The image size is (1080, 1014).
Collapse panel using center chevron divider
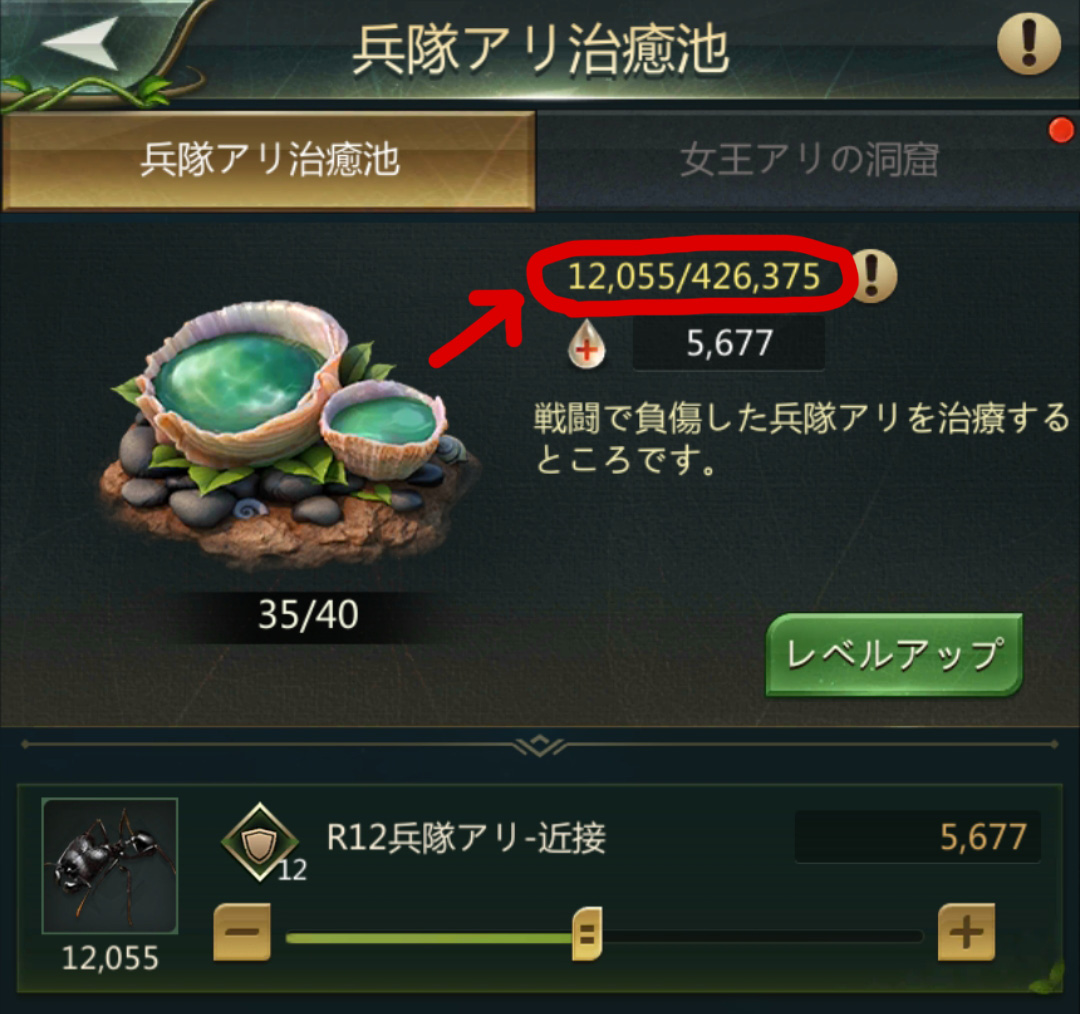click(539, 745)
